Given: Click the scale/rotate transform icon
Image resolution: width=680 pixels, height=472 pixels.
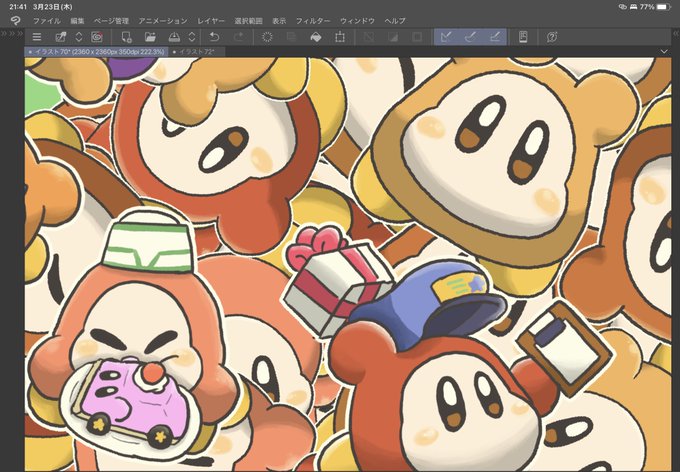Looking at the screenshot, I should click(x=340, y=37).
